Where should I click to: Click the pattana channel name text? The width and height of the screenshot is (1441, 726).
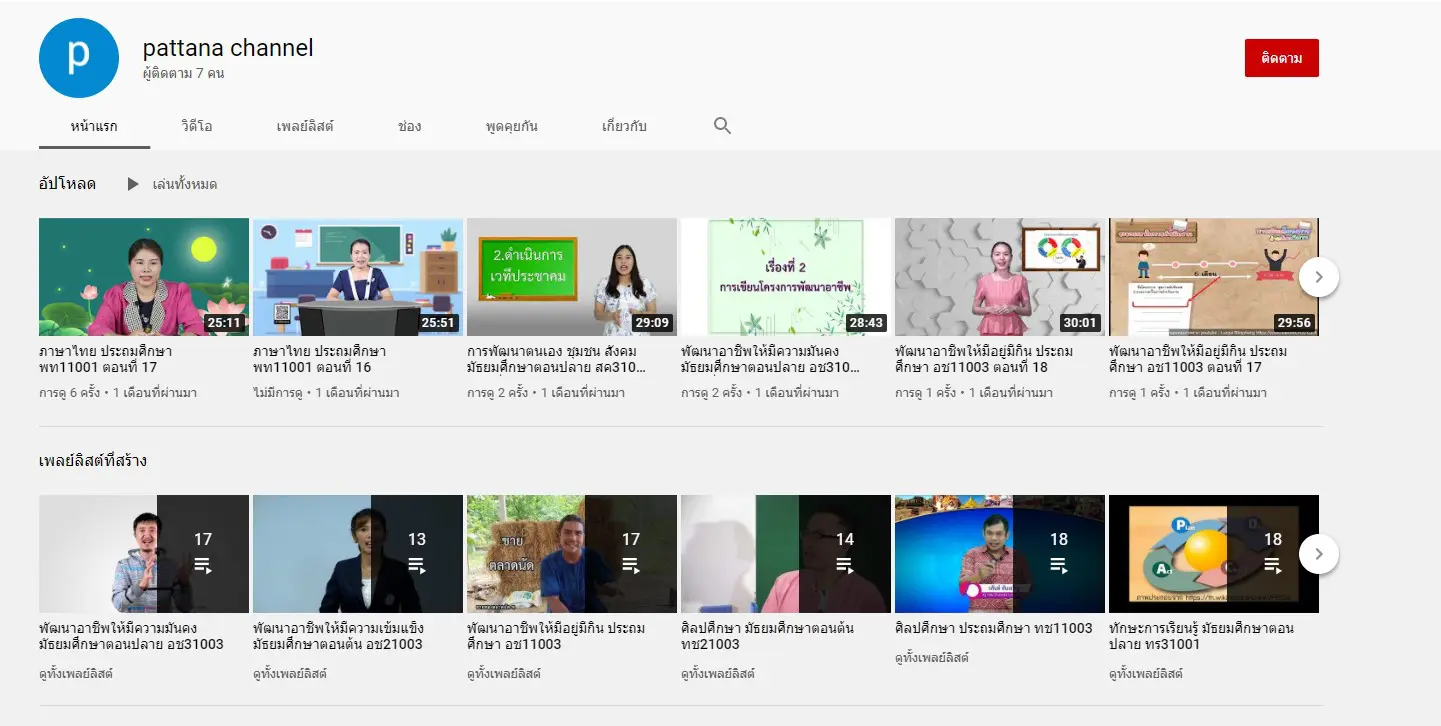pyautogui.click(x=228, y=47)
